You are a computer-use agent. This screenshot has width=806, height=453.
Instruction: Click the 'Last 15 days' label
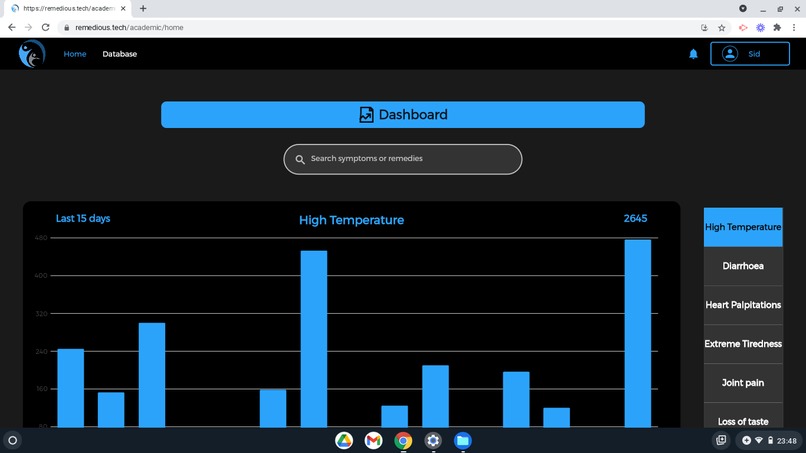coord(83,219)
